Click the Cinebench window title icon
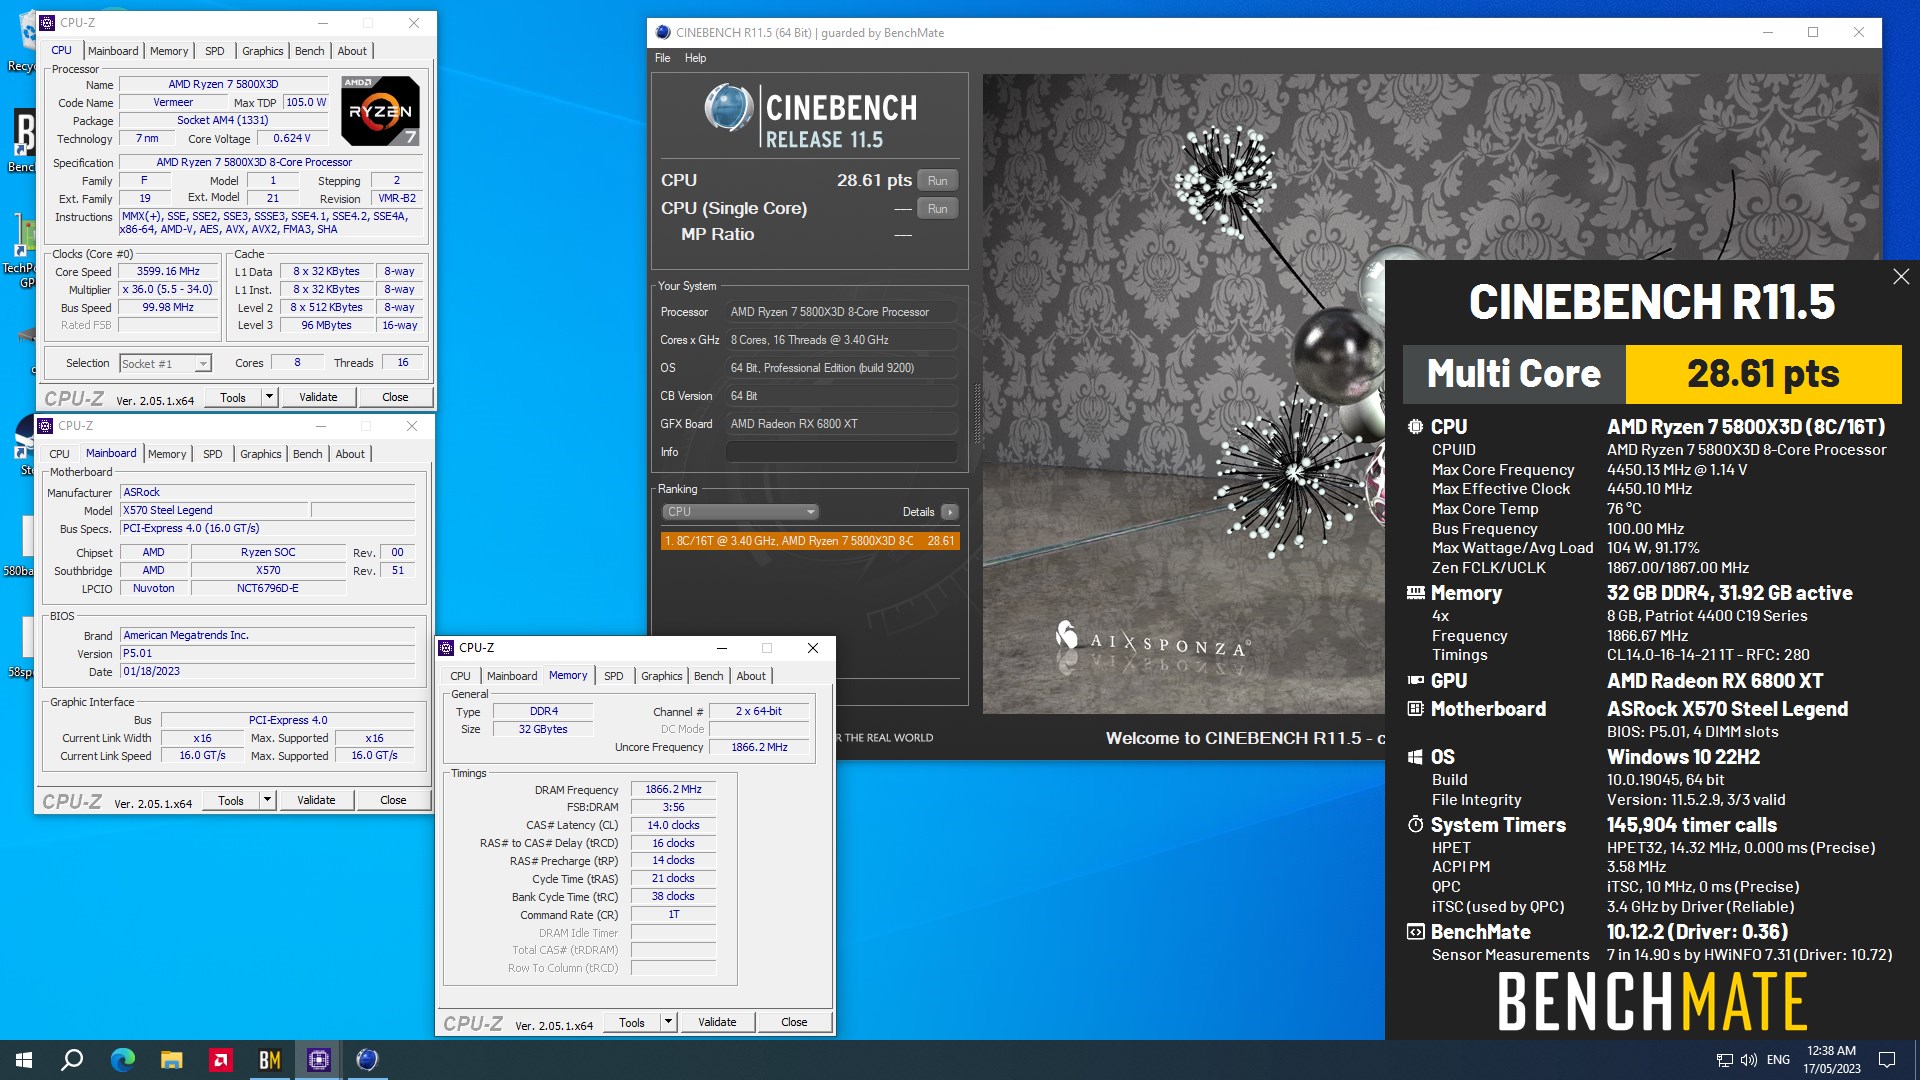 coord(662,32)
